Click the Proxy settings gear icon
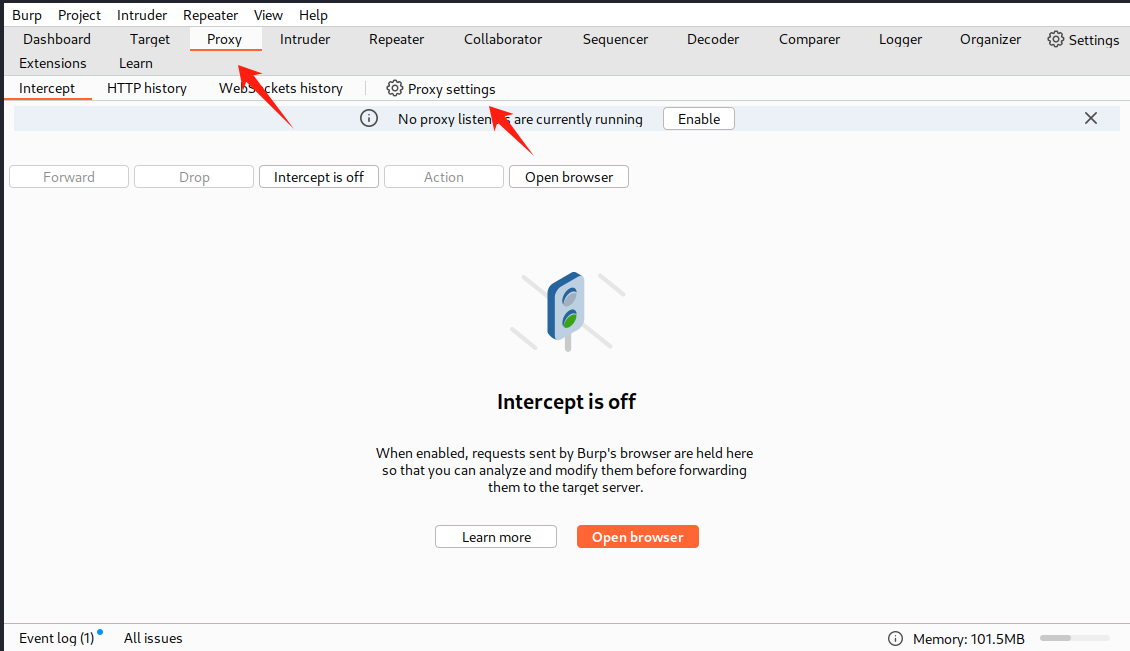This screenshot has height=651, width=1130. point(394,88)
